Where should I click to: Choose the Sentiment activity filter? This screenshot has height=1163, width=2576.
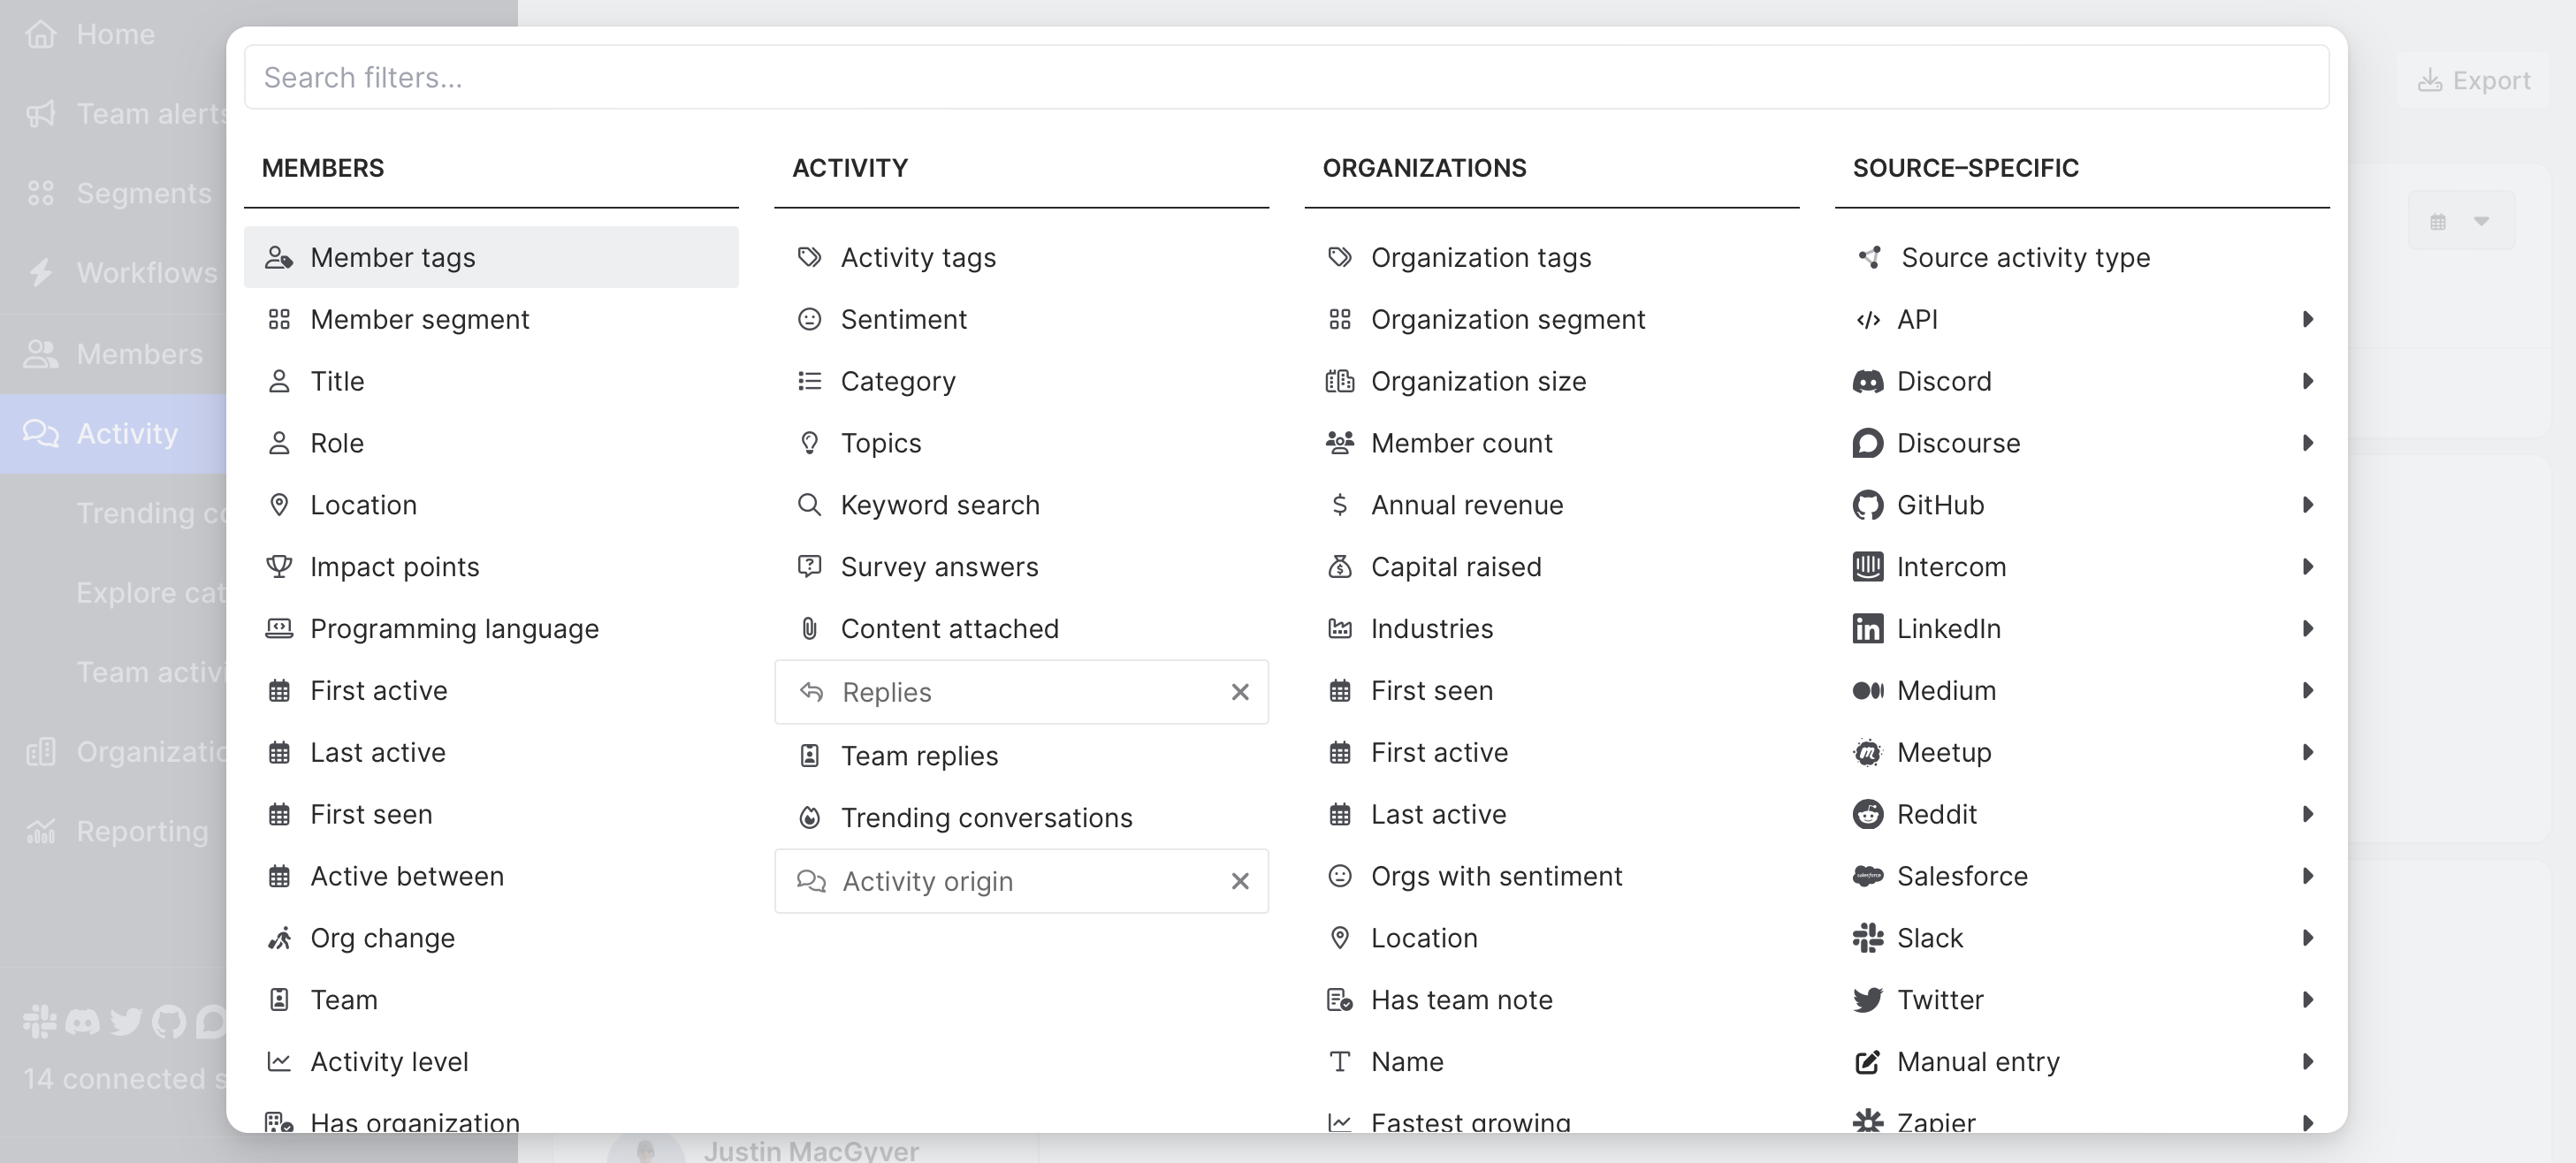click(903, 319)
